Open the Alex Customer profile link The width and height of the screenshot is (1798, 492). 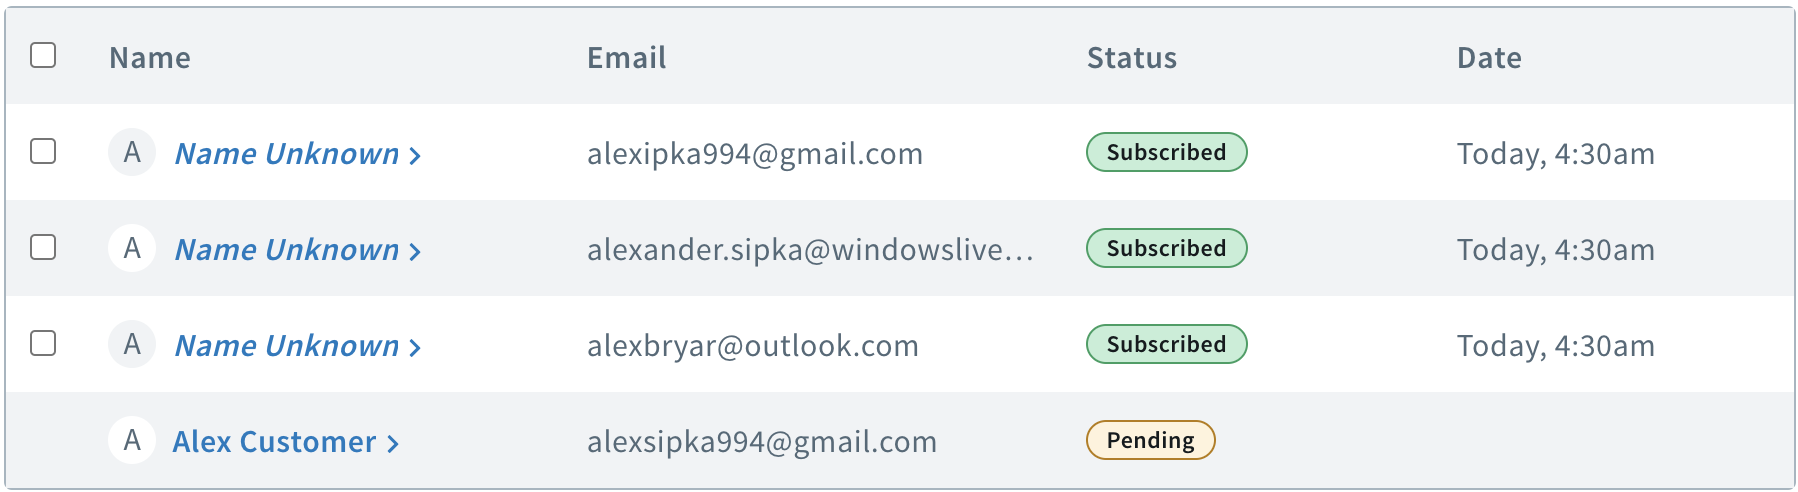tap(274, 442)
